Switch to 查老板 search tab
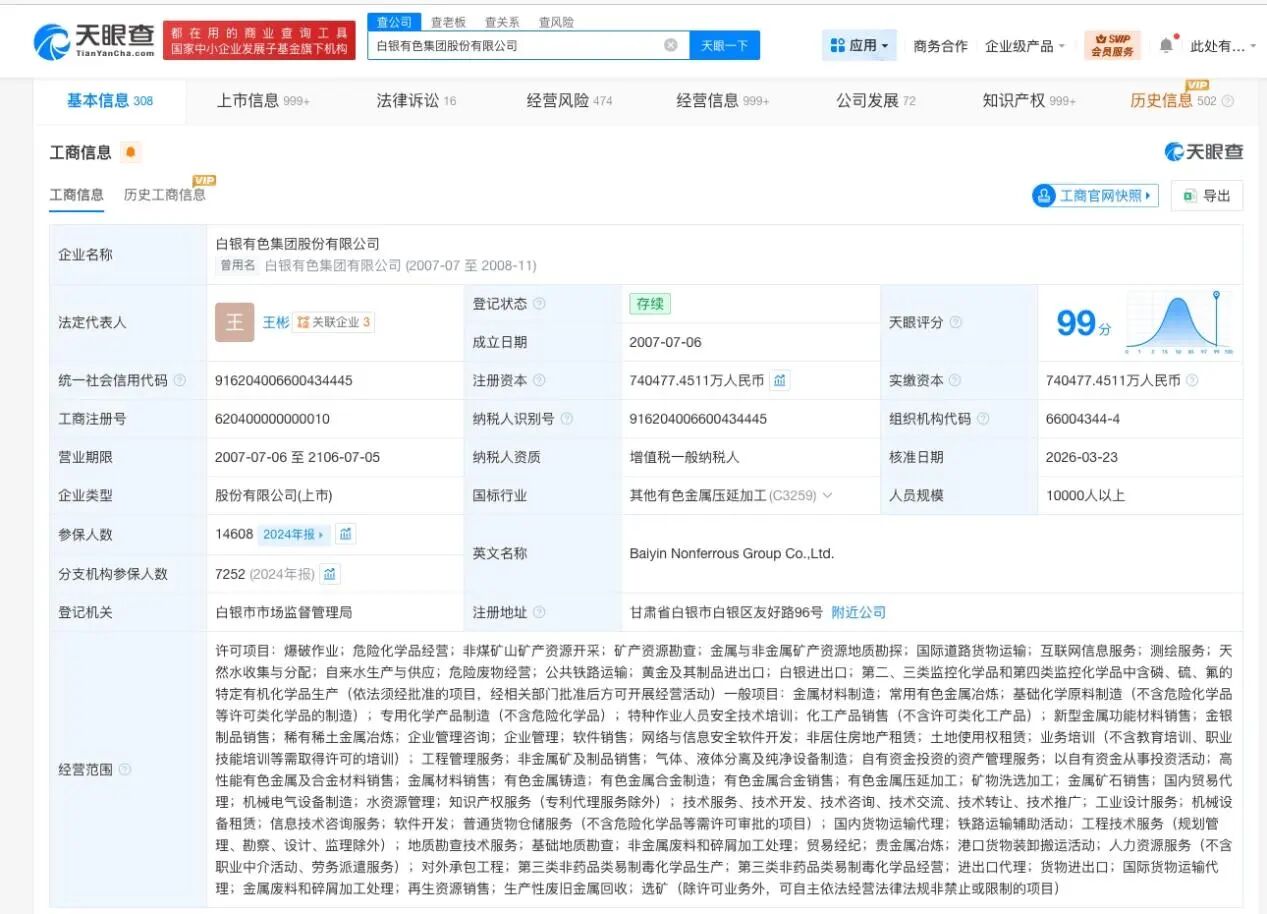1267x914 pixels. [448, 22]
